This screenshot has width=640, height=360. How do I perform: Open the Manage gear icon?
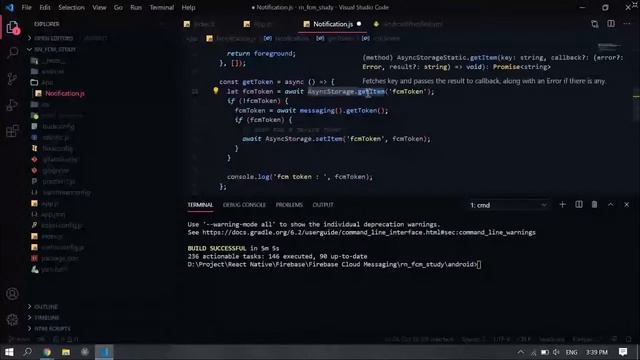[12, 320]
